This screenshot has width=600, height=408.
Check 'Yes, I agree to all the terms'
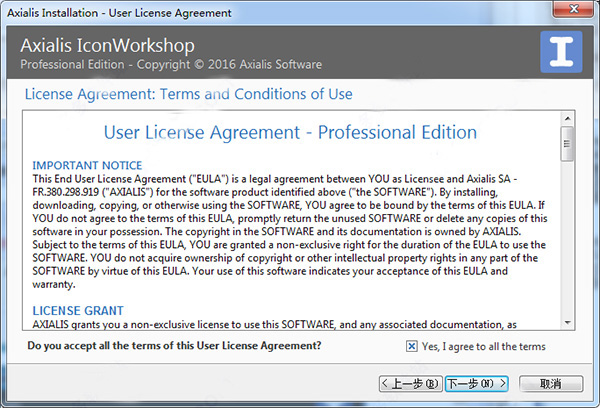(412, 346)
